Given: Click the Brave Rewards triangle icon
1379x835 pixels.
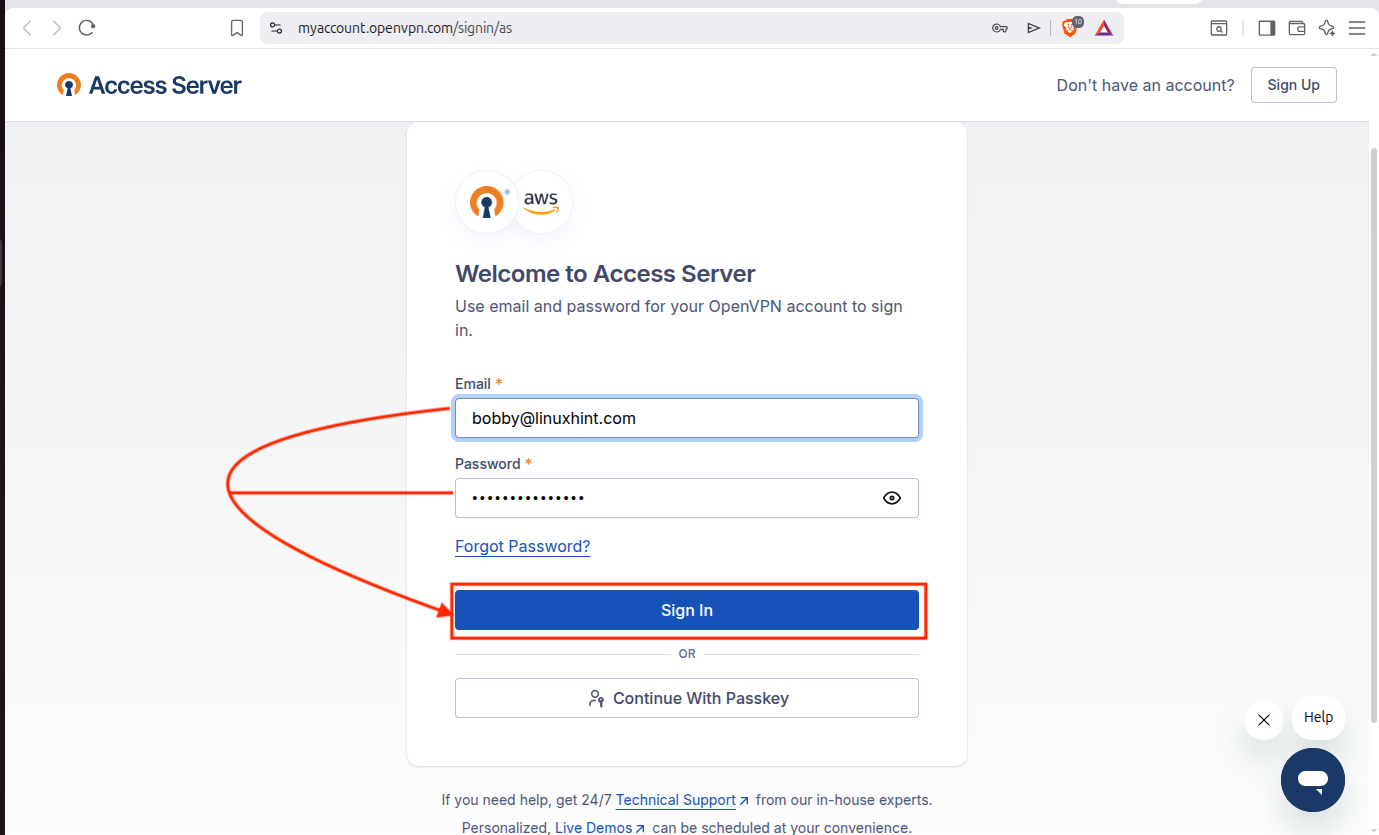Looking at the screenshot, I should (x=1103, y=28).
